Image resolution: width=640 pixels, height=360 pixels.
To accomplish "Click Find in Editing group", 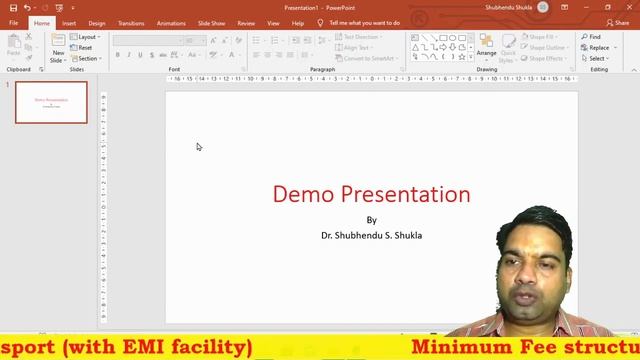I will [x=591, y=37].
